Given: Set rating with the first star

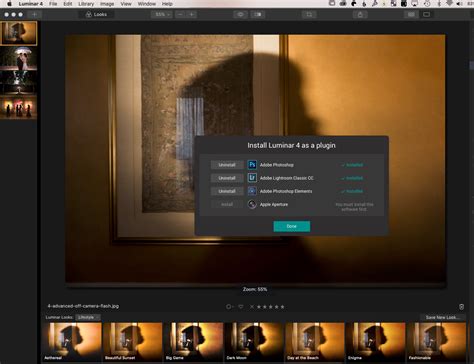Looking at the screenshot, I should (x=259, y=307).
